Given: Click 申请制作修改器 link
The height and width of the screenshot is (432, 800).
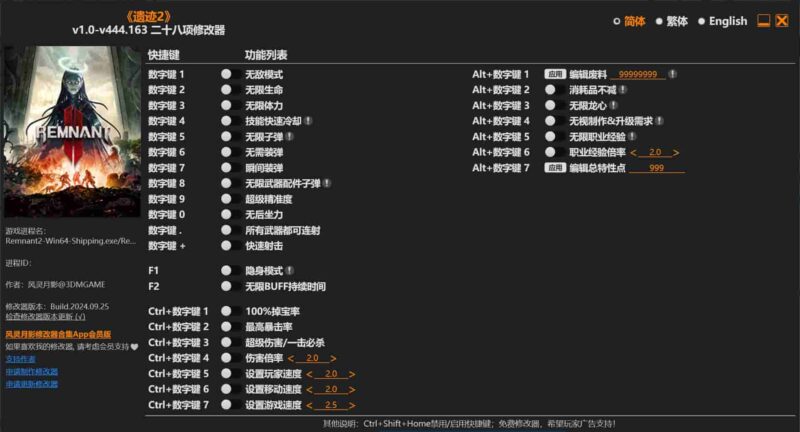Looking at the screenshot, I should coord(32,371).
